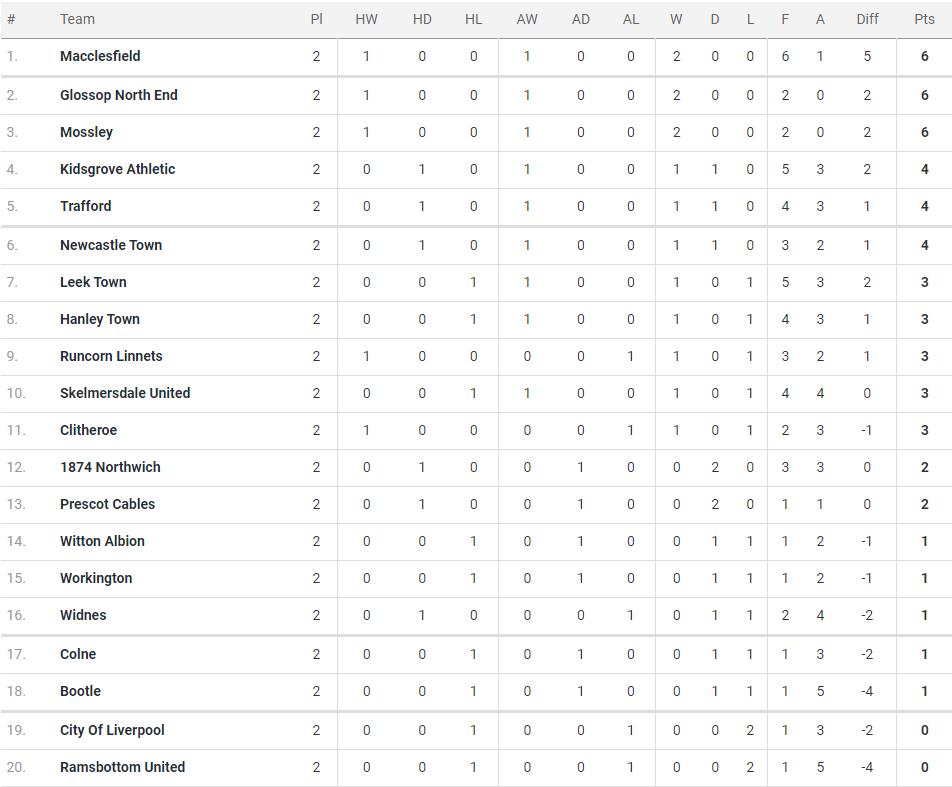
Task: Open Skelmersdale United team page
Action: [x=125, y=393]
